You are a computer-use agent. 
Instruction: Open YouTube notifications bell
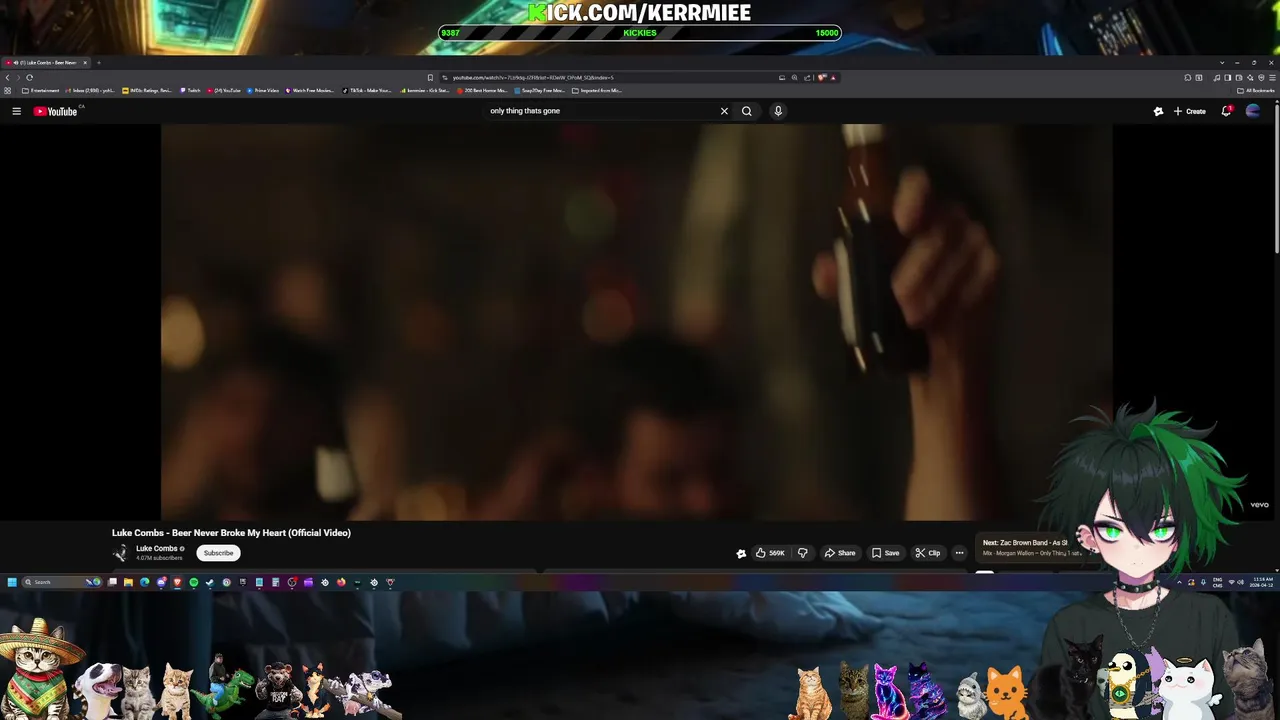(x=1226, y=111)
